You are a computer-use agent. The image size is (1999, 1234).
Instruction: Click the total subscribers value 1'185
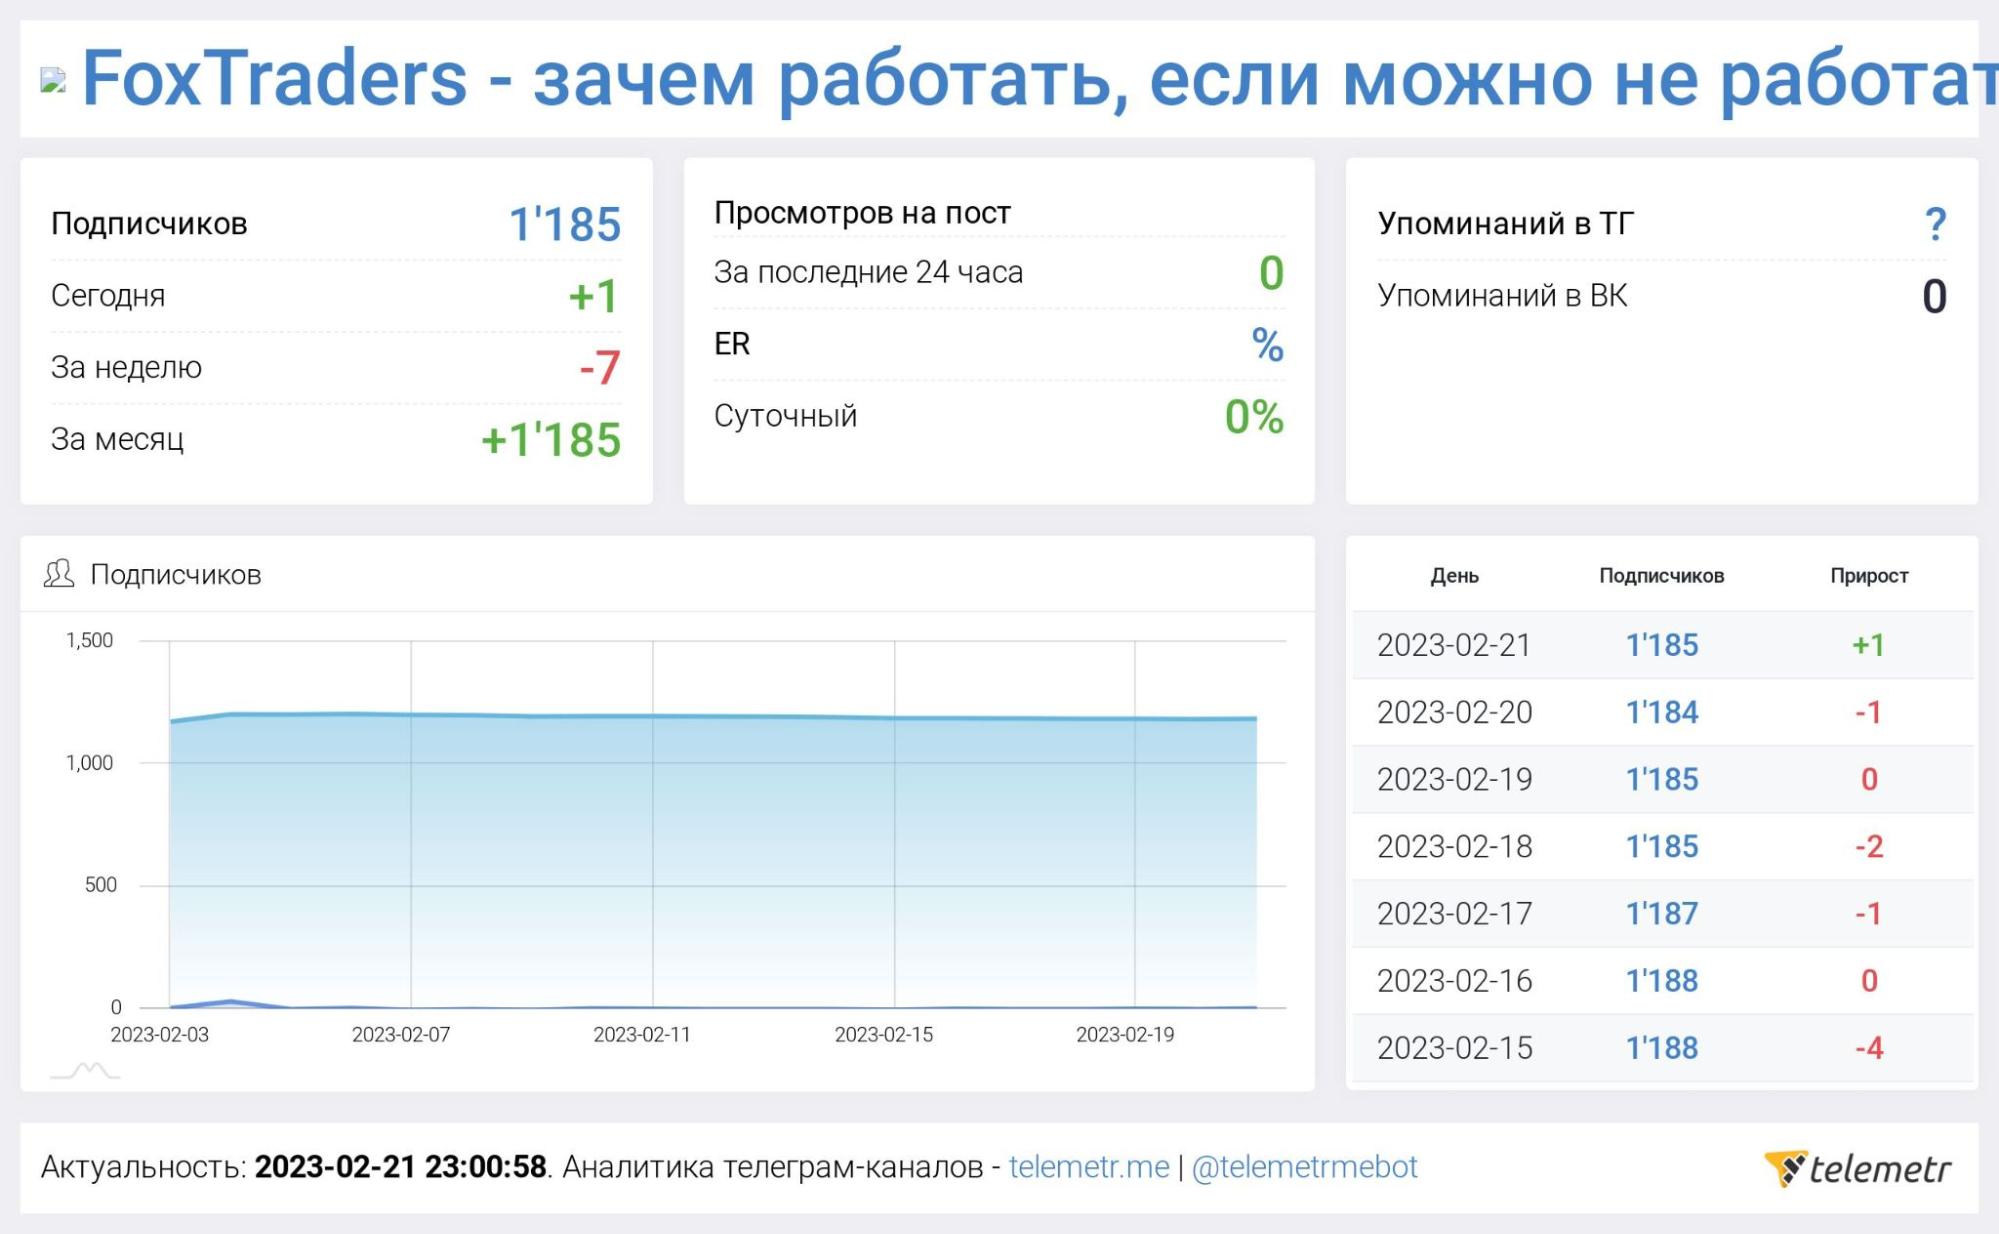(565, 224)
